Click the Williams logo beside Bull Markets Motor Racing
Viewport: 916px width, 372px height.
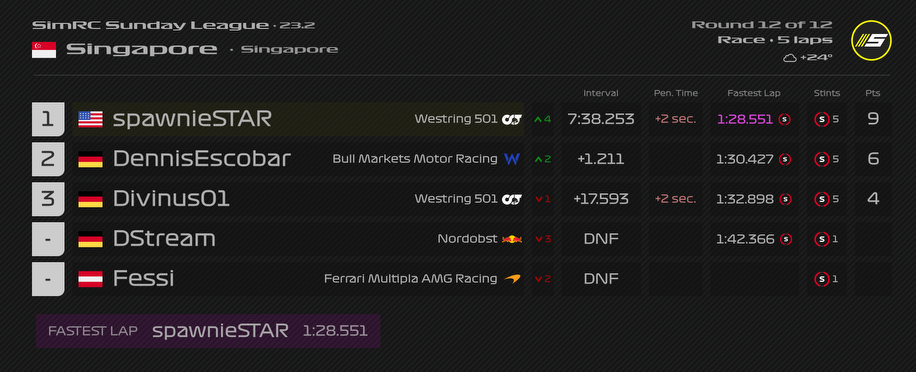(x=512, y=159)
